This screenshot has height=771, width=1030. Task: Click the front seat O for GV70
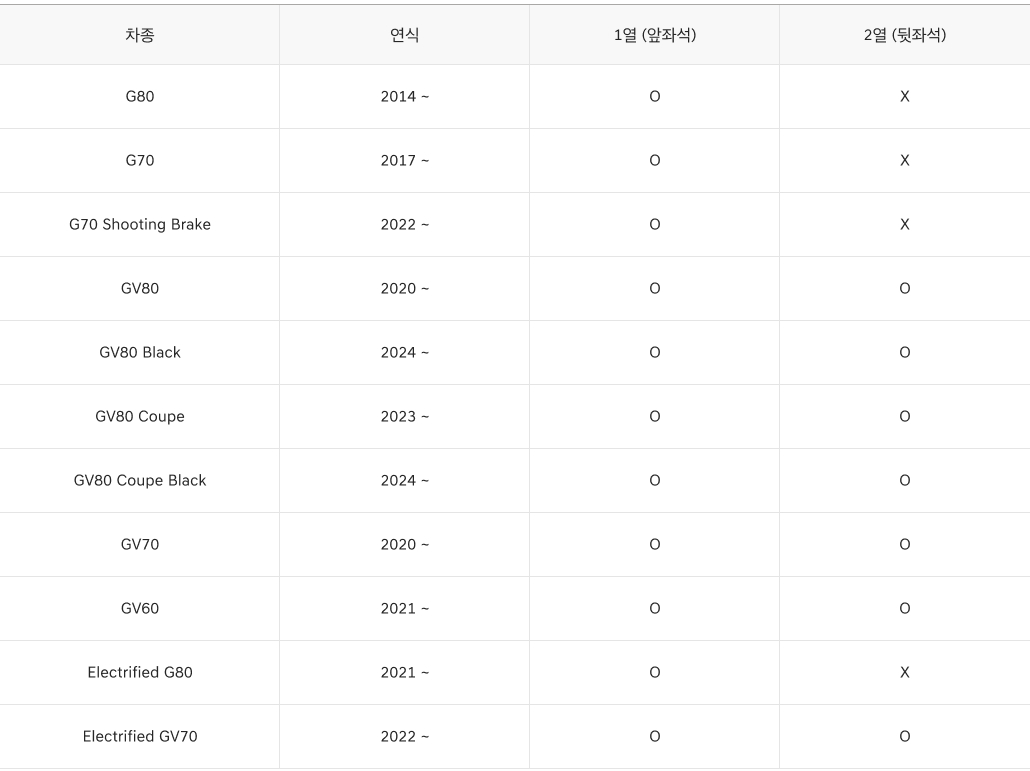click(655, 545)
